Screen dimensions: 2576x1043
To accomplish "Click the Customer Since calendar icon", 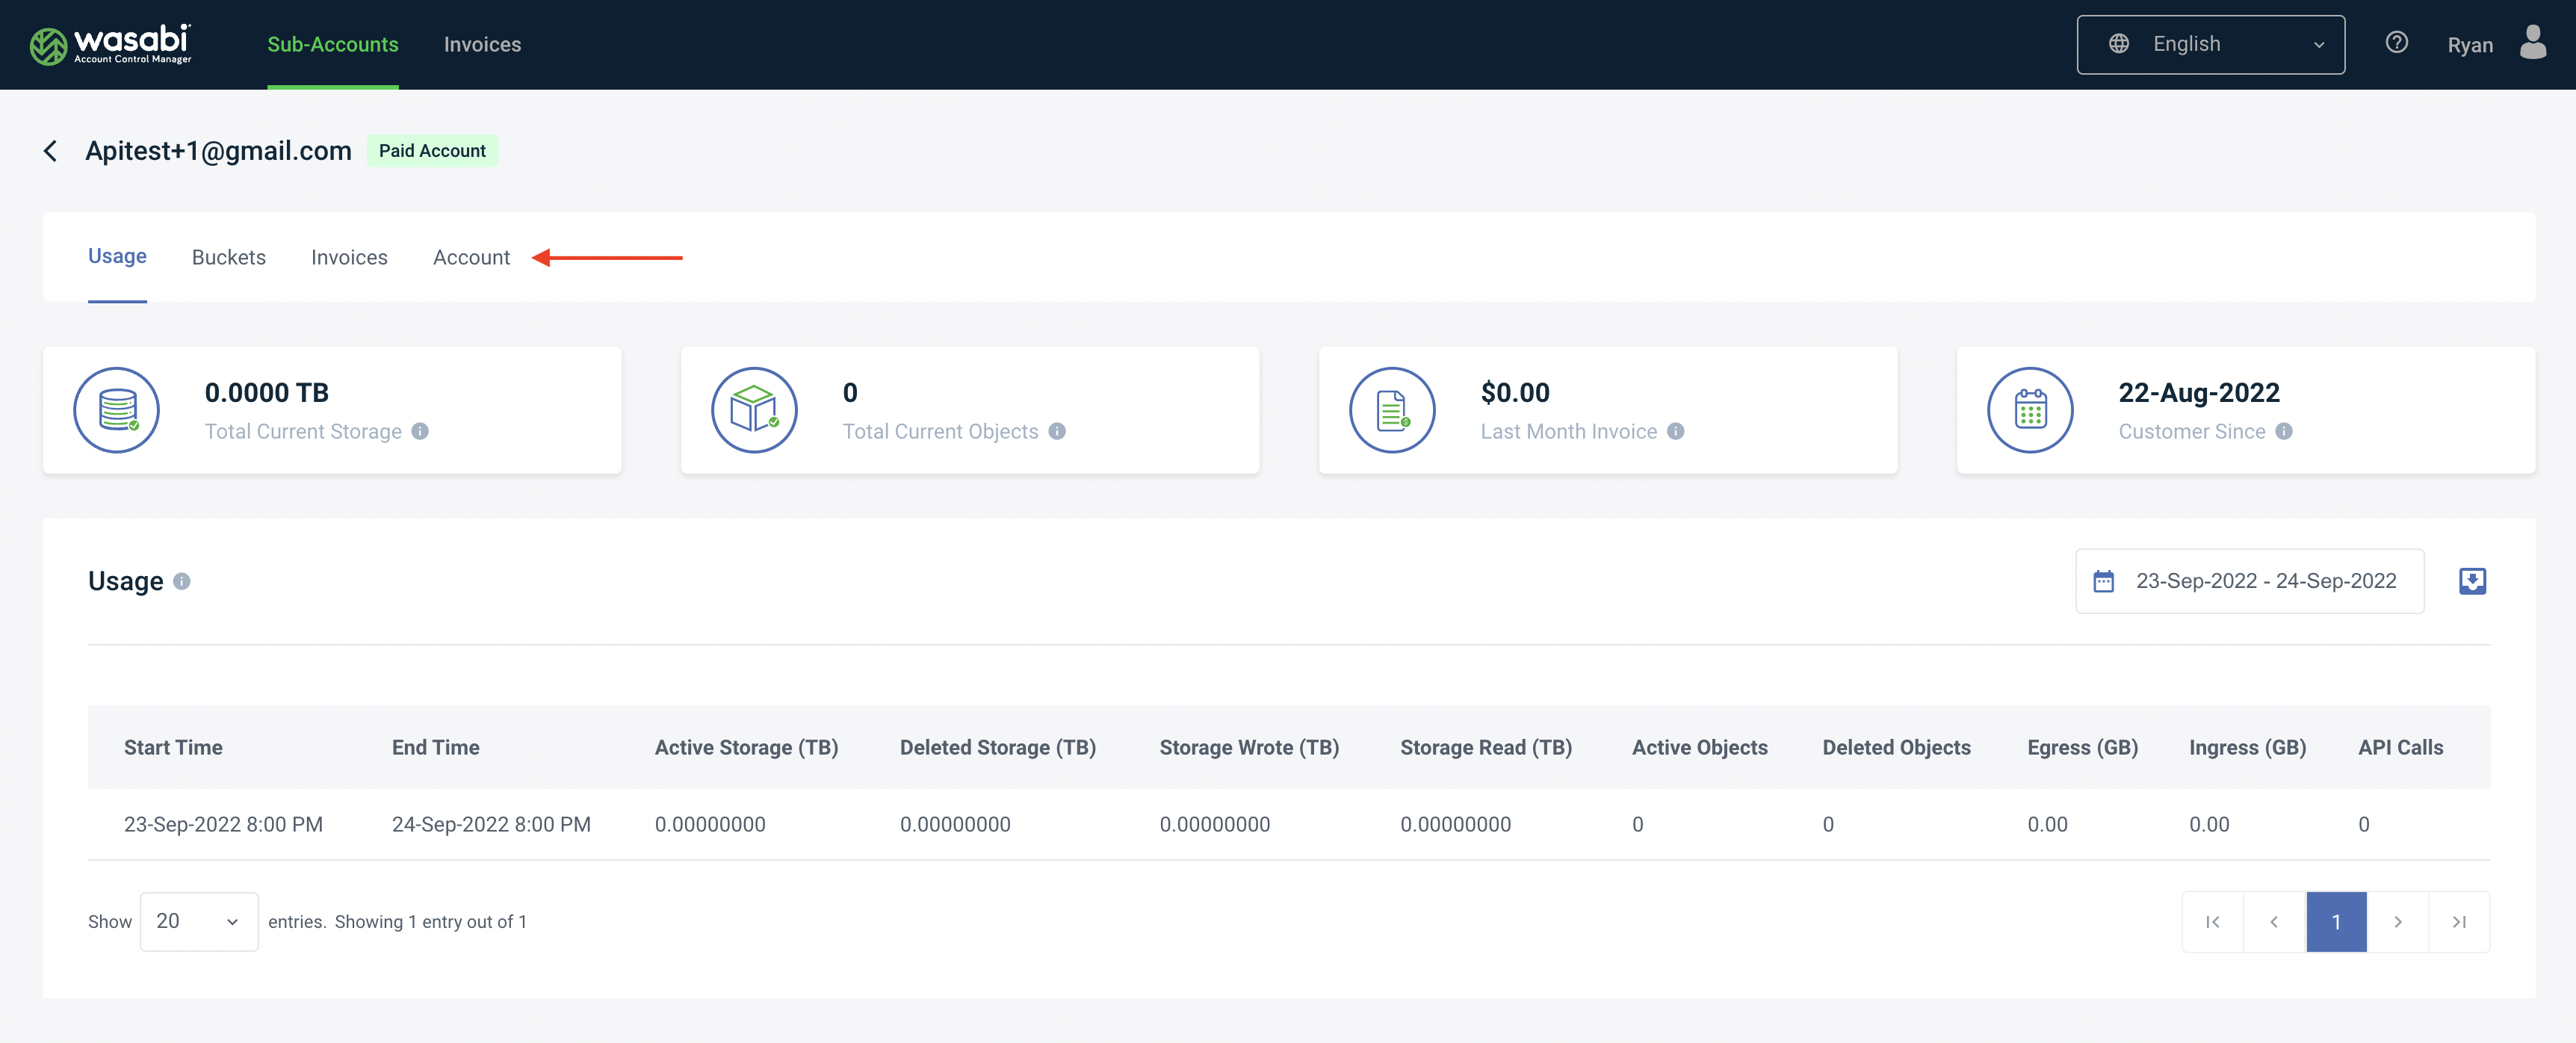I will 2030,410.
